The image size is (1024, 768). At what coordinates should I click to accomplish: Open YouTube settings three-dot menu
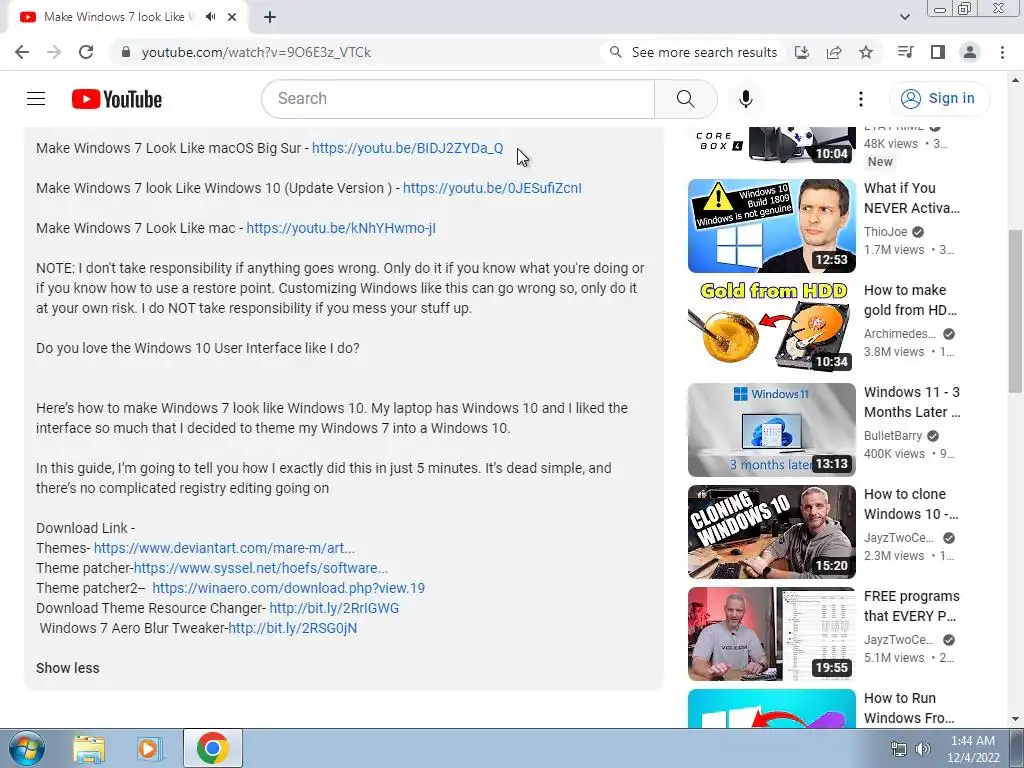point(860,99)
